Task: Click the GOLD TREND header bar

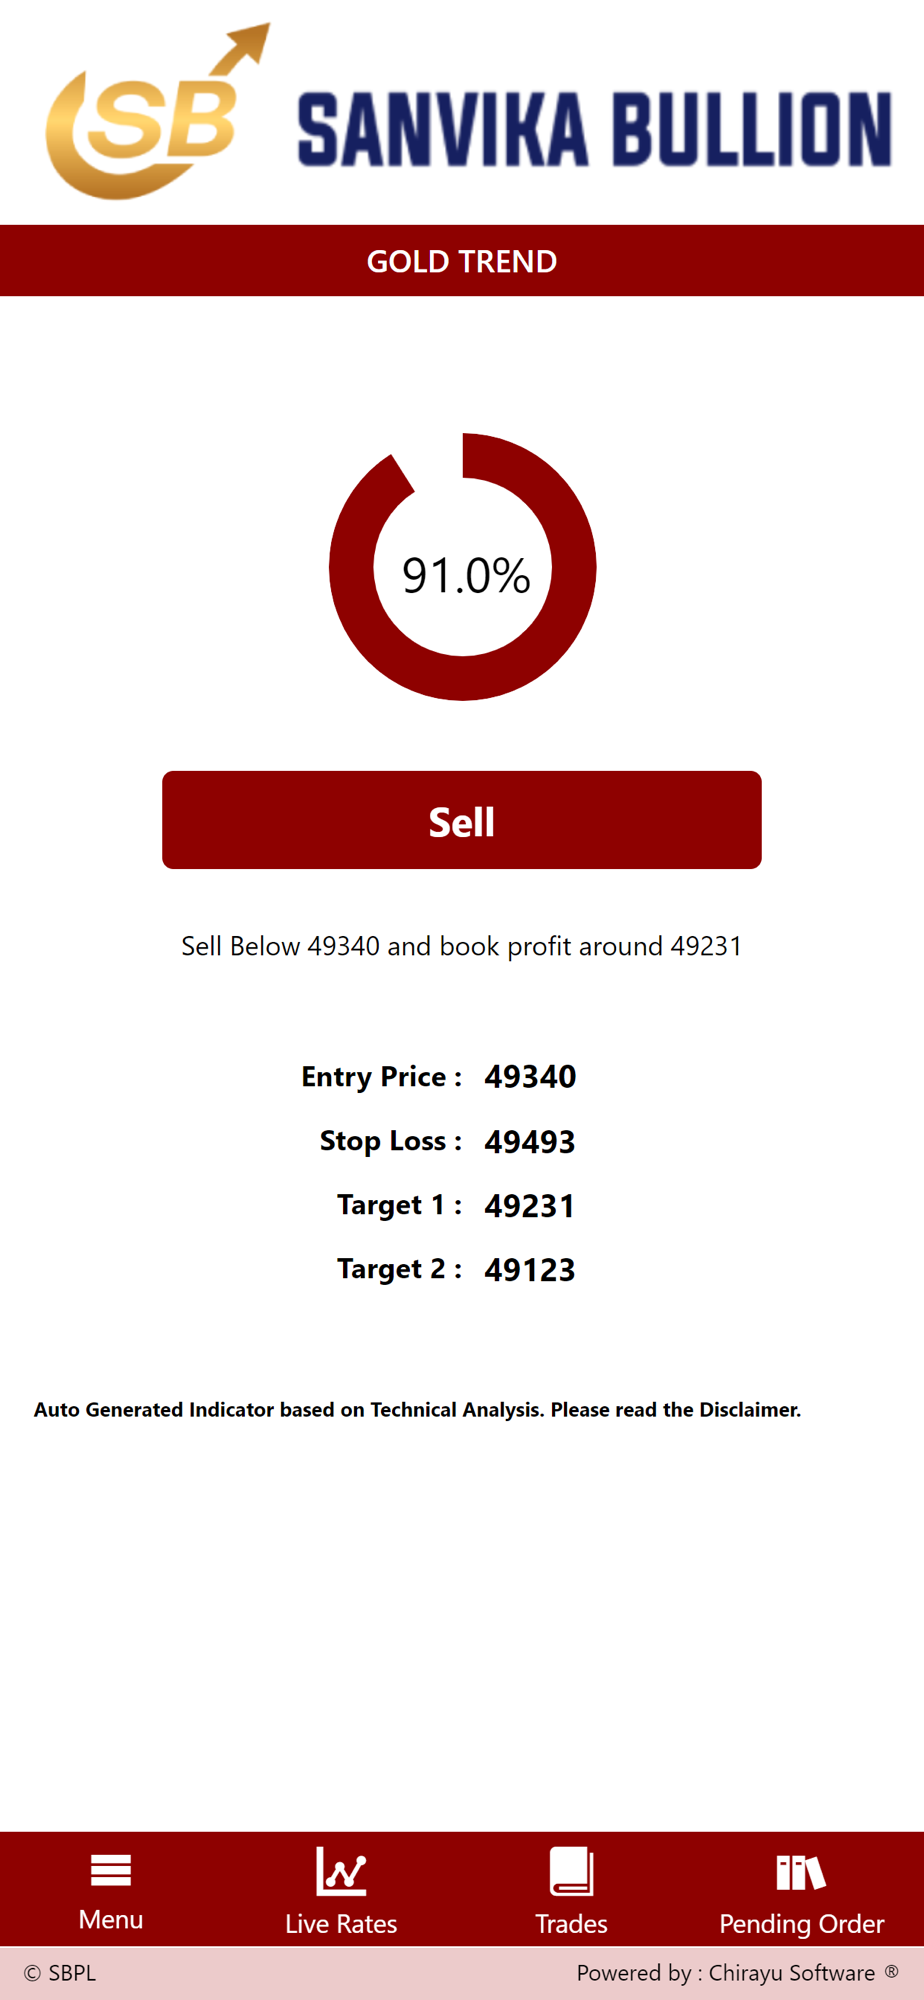Action: pyautogui.click(x=462, y=261)
